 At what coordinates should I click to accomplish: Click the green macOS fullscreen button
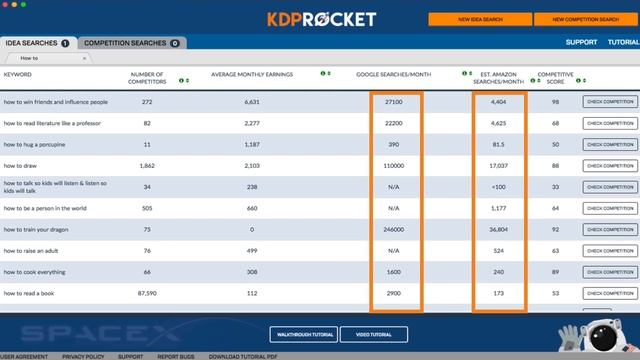point(23,4)
